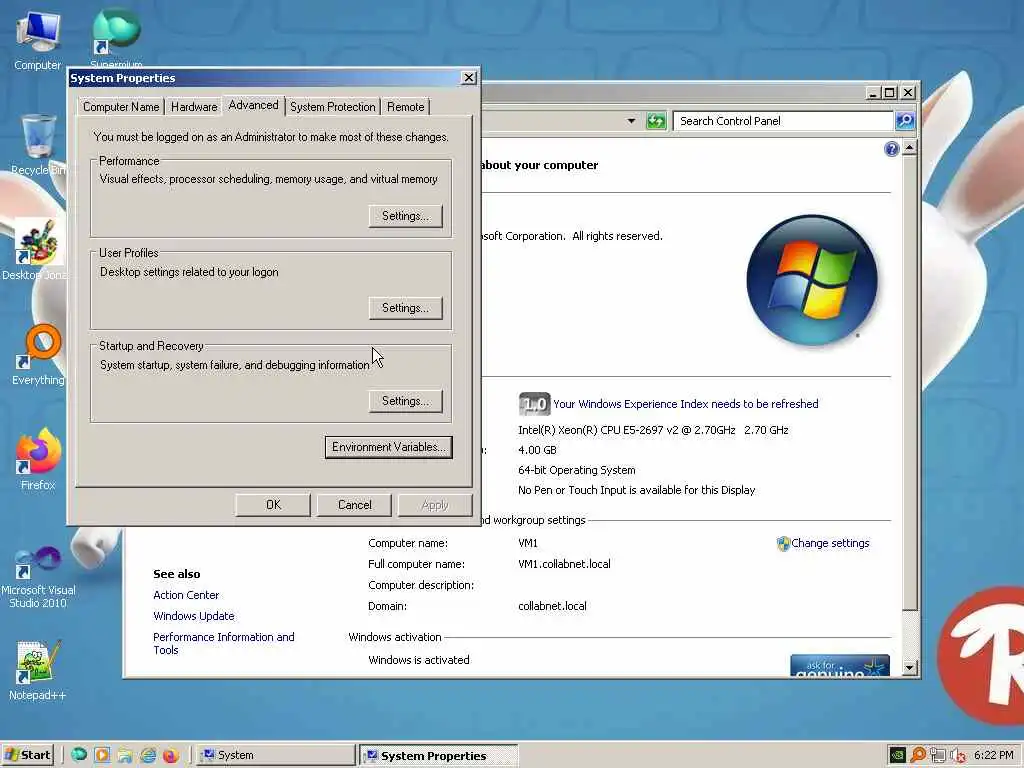The width and height of the screenshot is (1024, 768).
Task: Launch the Firefox desktop shortcut
Action: (x=38, y=459)
